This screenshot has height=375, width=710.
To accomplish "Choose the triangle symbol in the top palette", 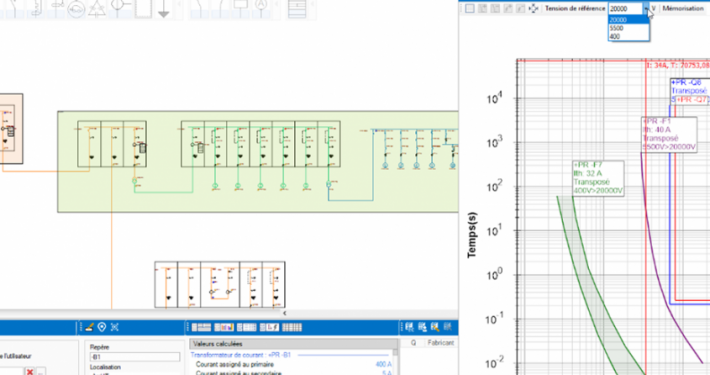I will [x=96, y=9].
